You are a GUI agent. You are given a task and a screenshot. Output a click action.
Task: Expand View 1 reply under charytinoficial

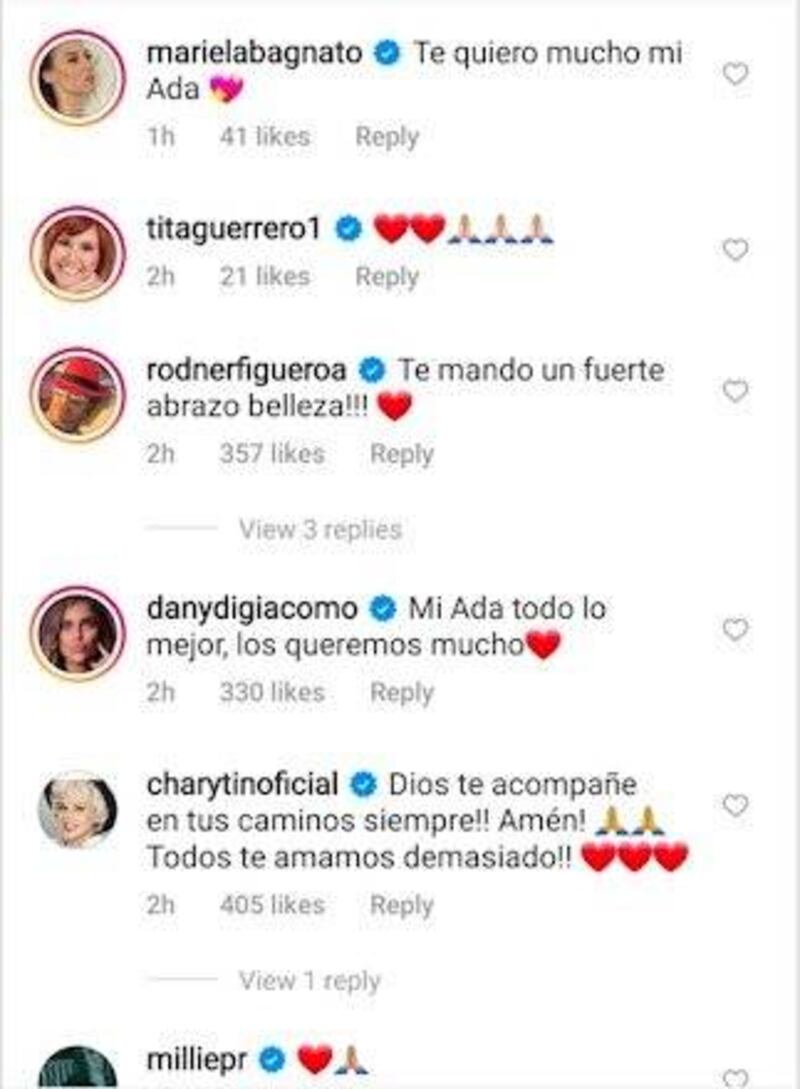(310, 981)
